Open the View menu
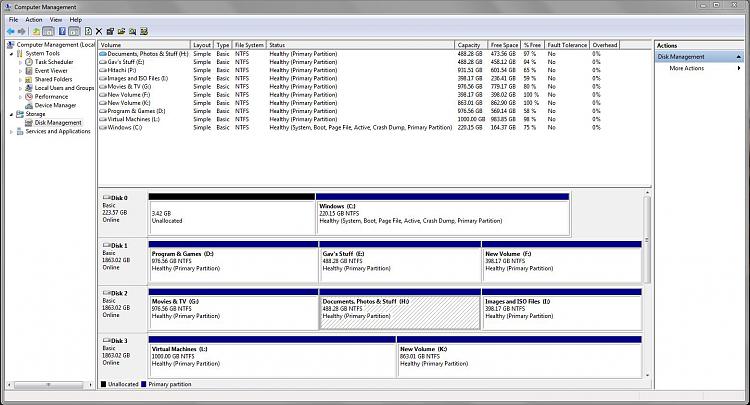Viewport: 750px width, 405px height. click(56, 20)
